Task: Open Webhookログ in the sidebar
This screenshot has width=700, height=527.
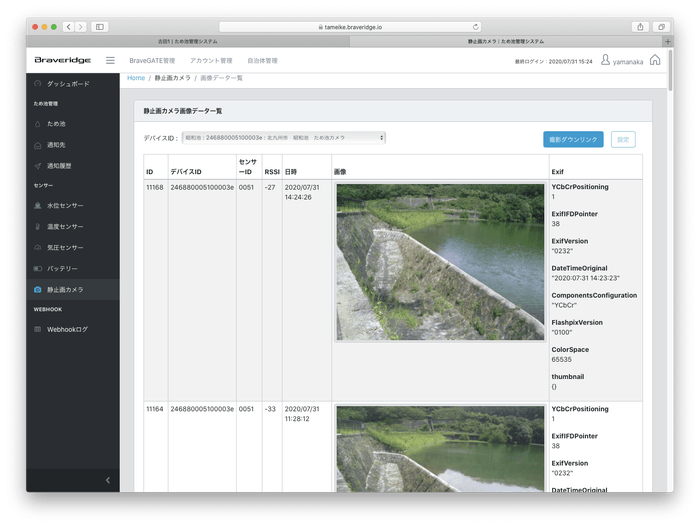Action: pyautogui.click(x=68, y=329)
